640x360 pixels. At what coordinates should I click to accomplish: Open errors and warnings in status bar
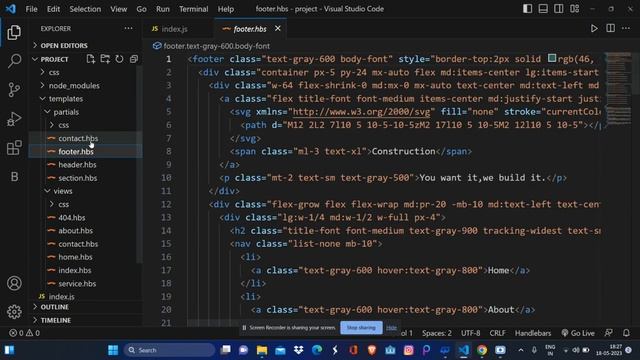click(x=24, y=333)
